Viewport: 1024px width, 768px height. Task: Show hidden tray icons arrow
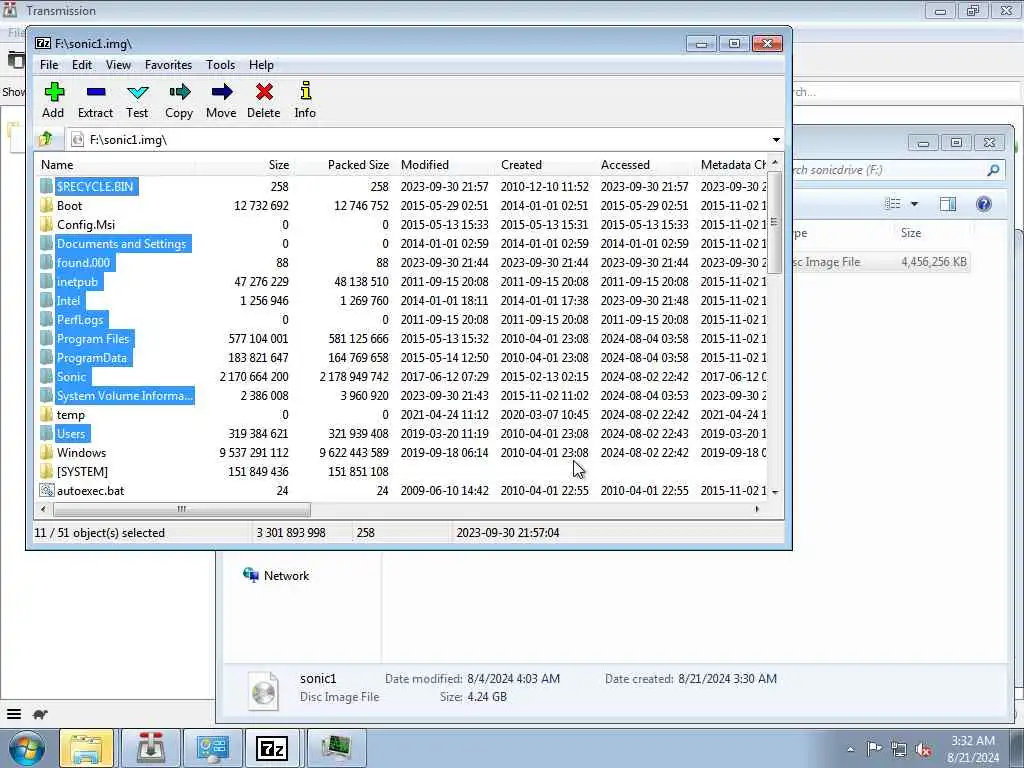click(850, 749)
